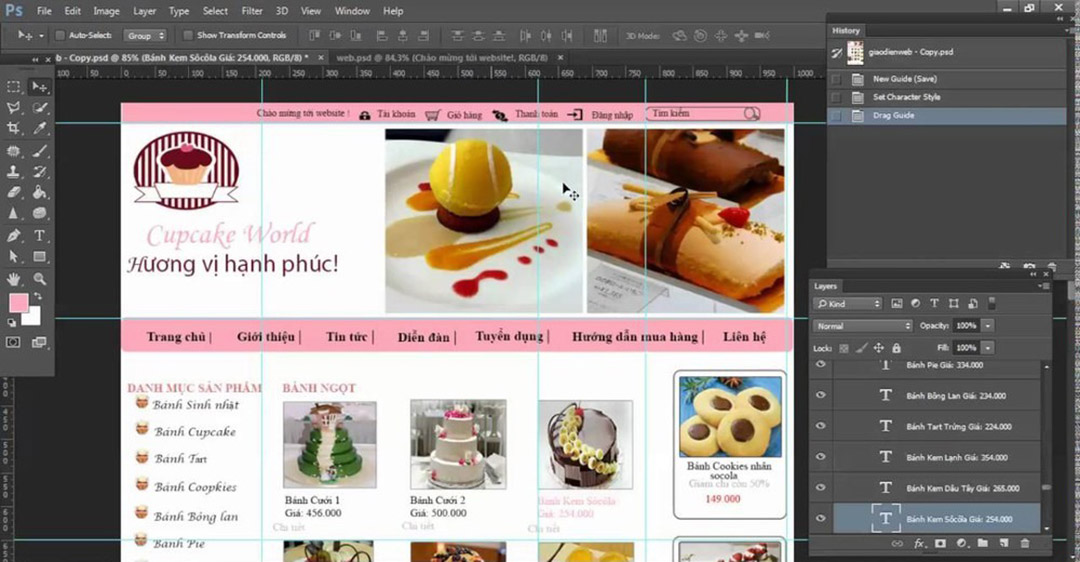1080x562 pixels.
Task: Hide the Bánh Kem Dâu Tây layer
Action: [x=820, y=488]
